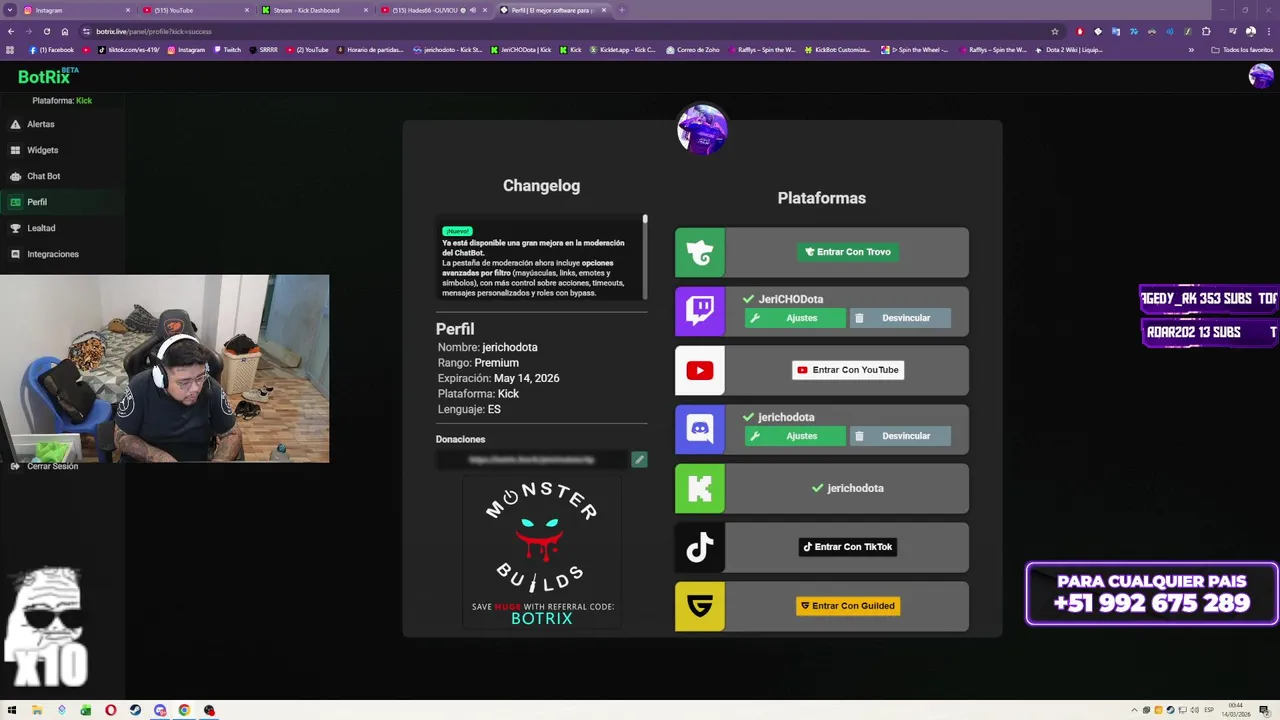Click the jerichodota Kick account label
This screenshot has width=1280, height=720.
click(x=847, y=488)
